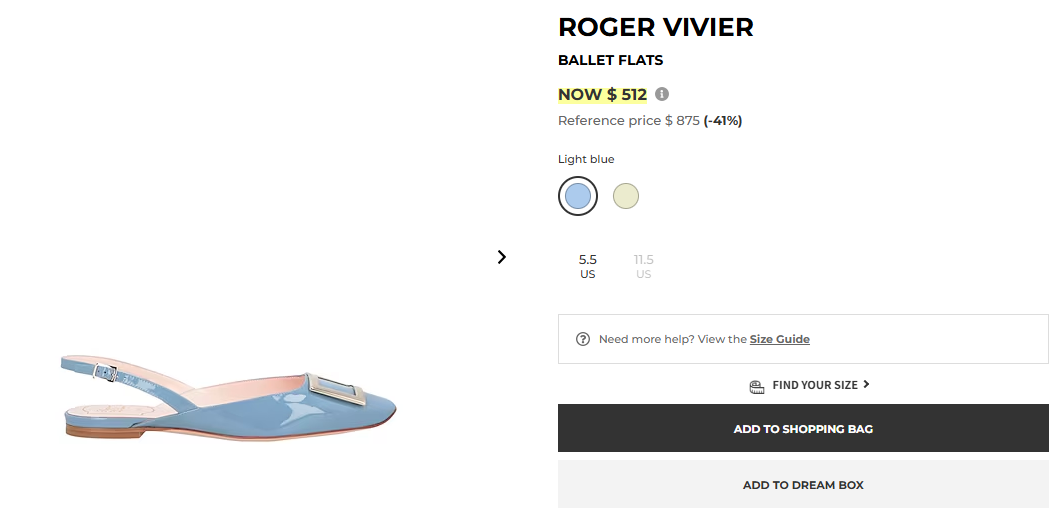Select the Light blue color swatch
Screen dimensions: 1058x513
pyautogui.click(x=578, y=196)
